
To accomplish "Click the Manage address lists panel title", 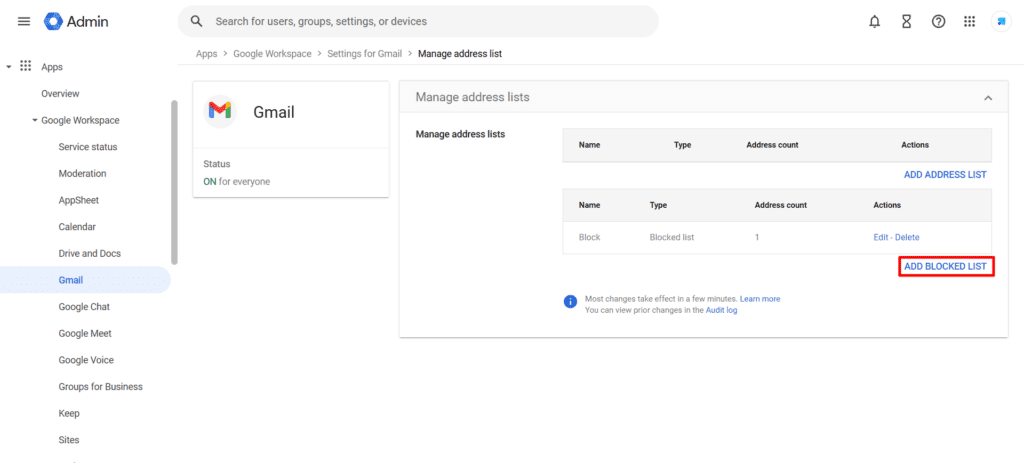I will point(473,97).
